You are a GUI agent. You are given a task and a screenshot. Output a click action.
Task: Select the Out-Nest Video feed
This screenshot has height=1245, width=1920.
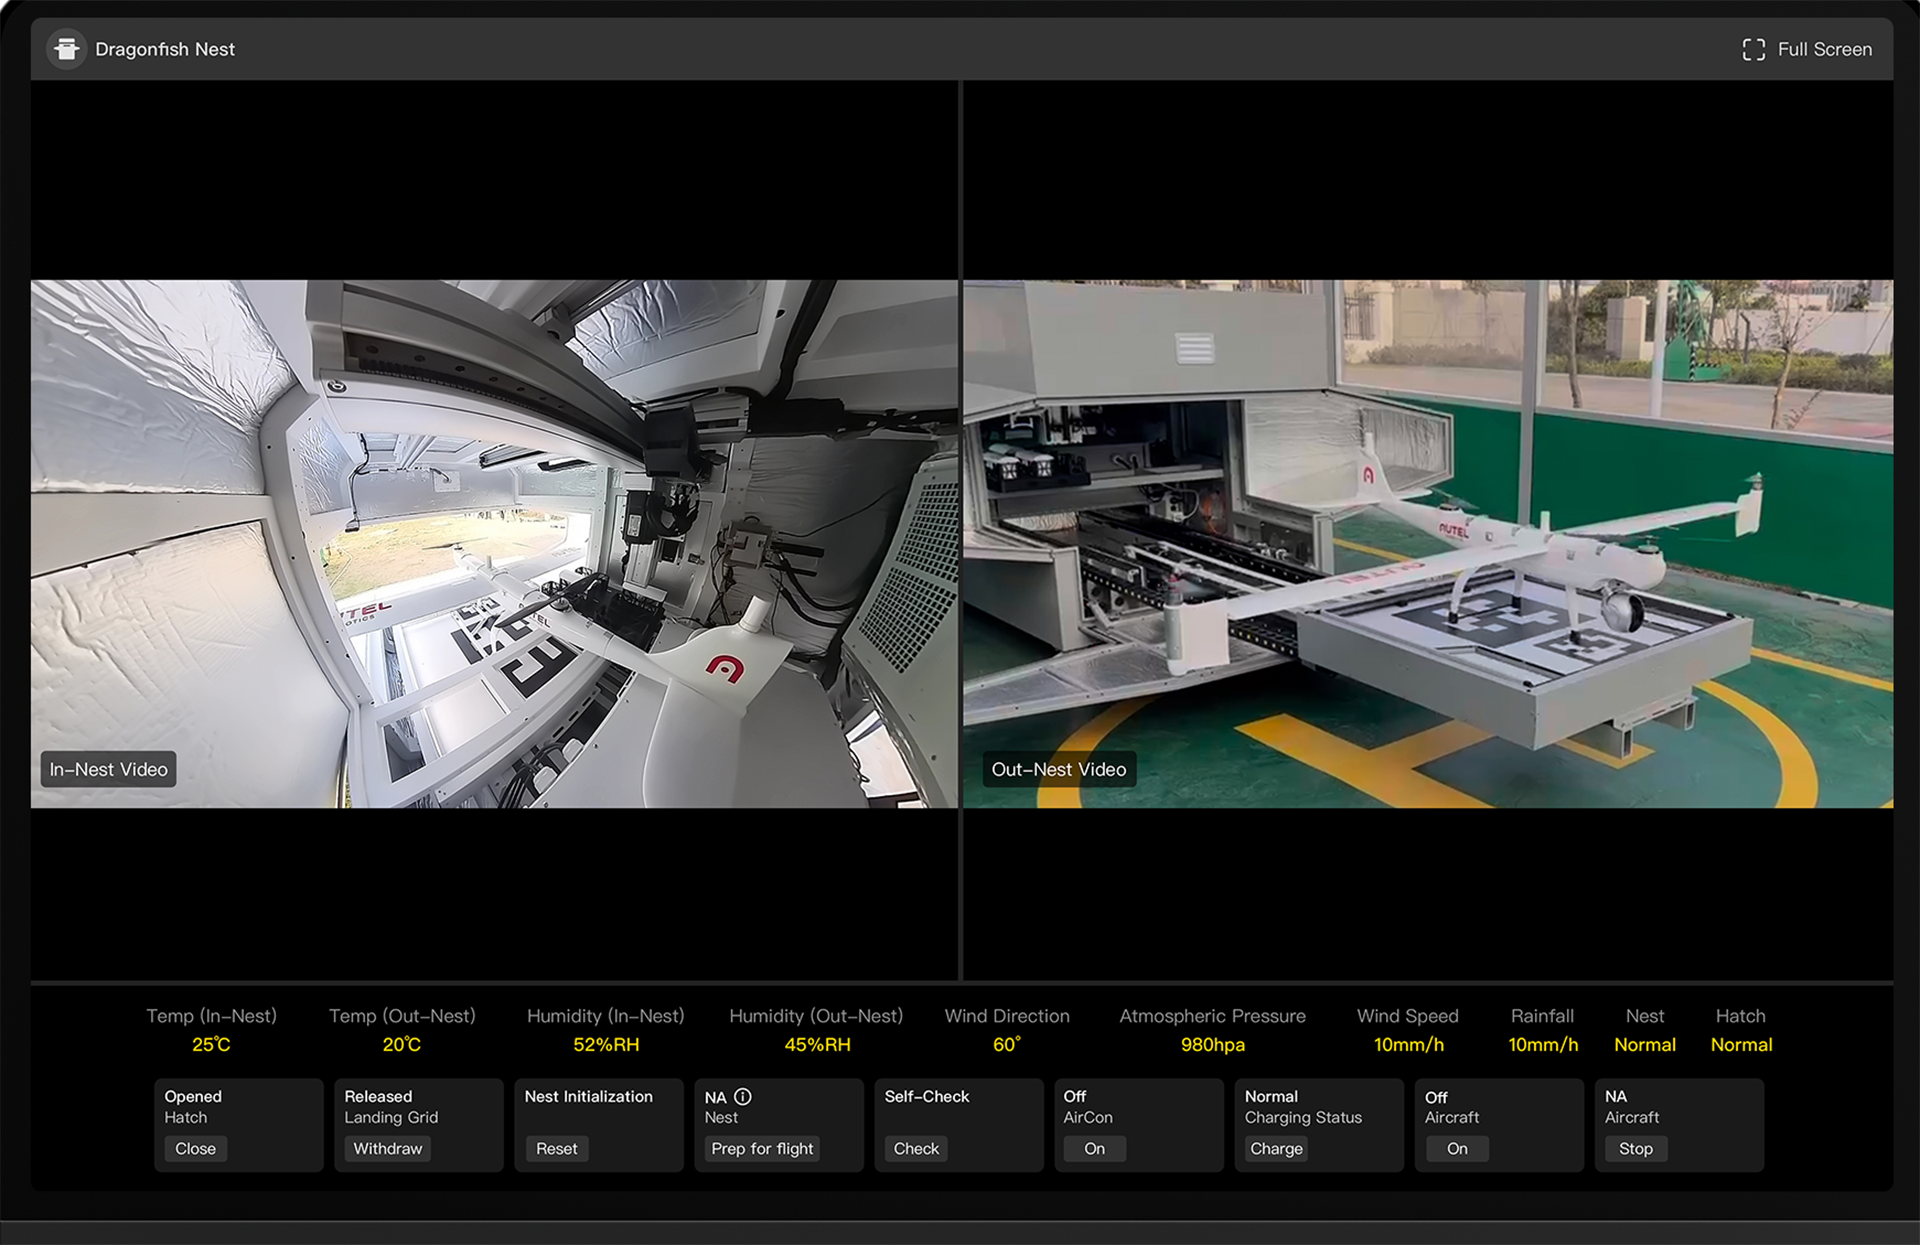click(x=1428, y=543)
